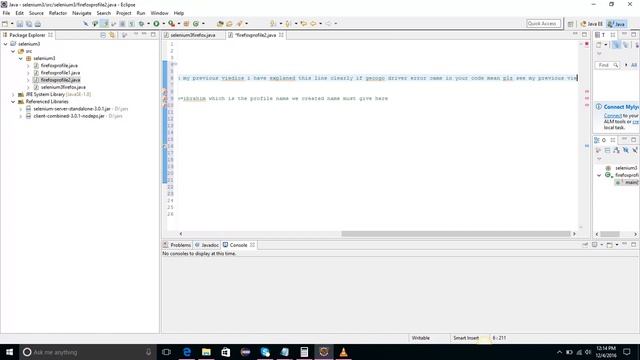Switch to the selenium3firefox.java editor tab

pyautogui.click(x=193, y=35)
